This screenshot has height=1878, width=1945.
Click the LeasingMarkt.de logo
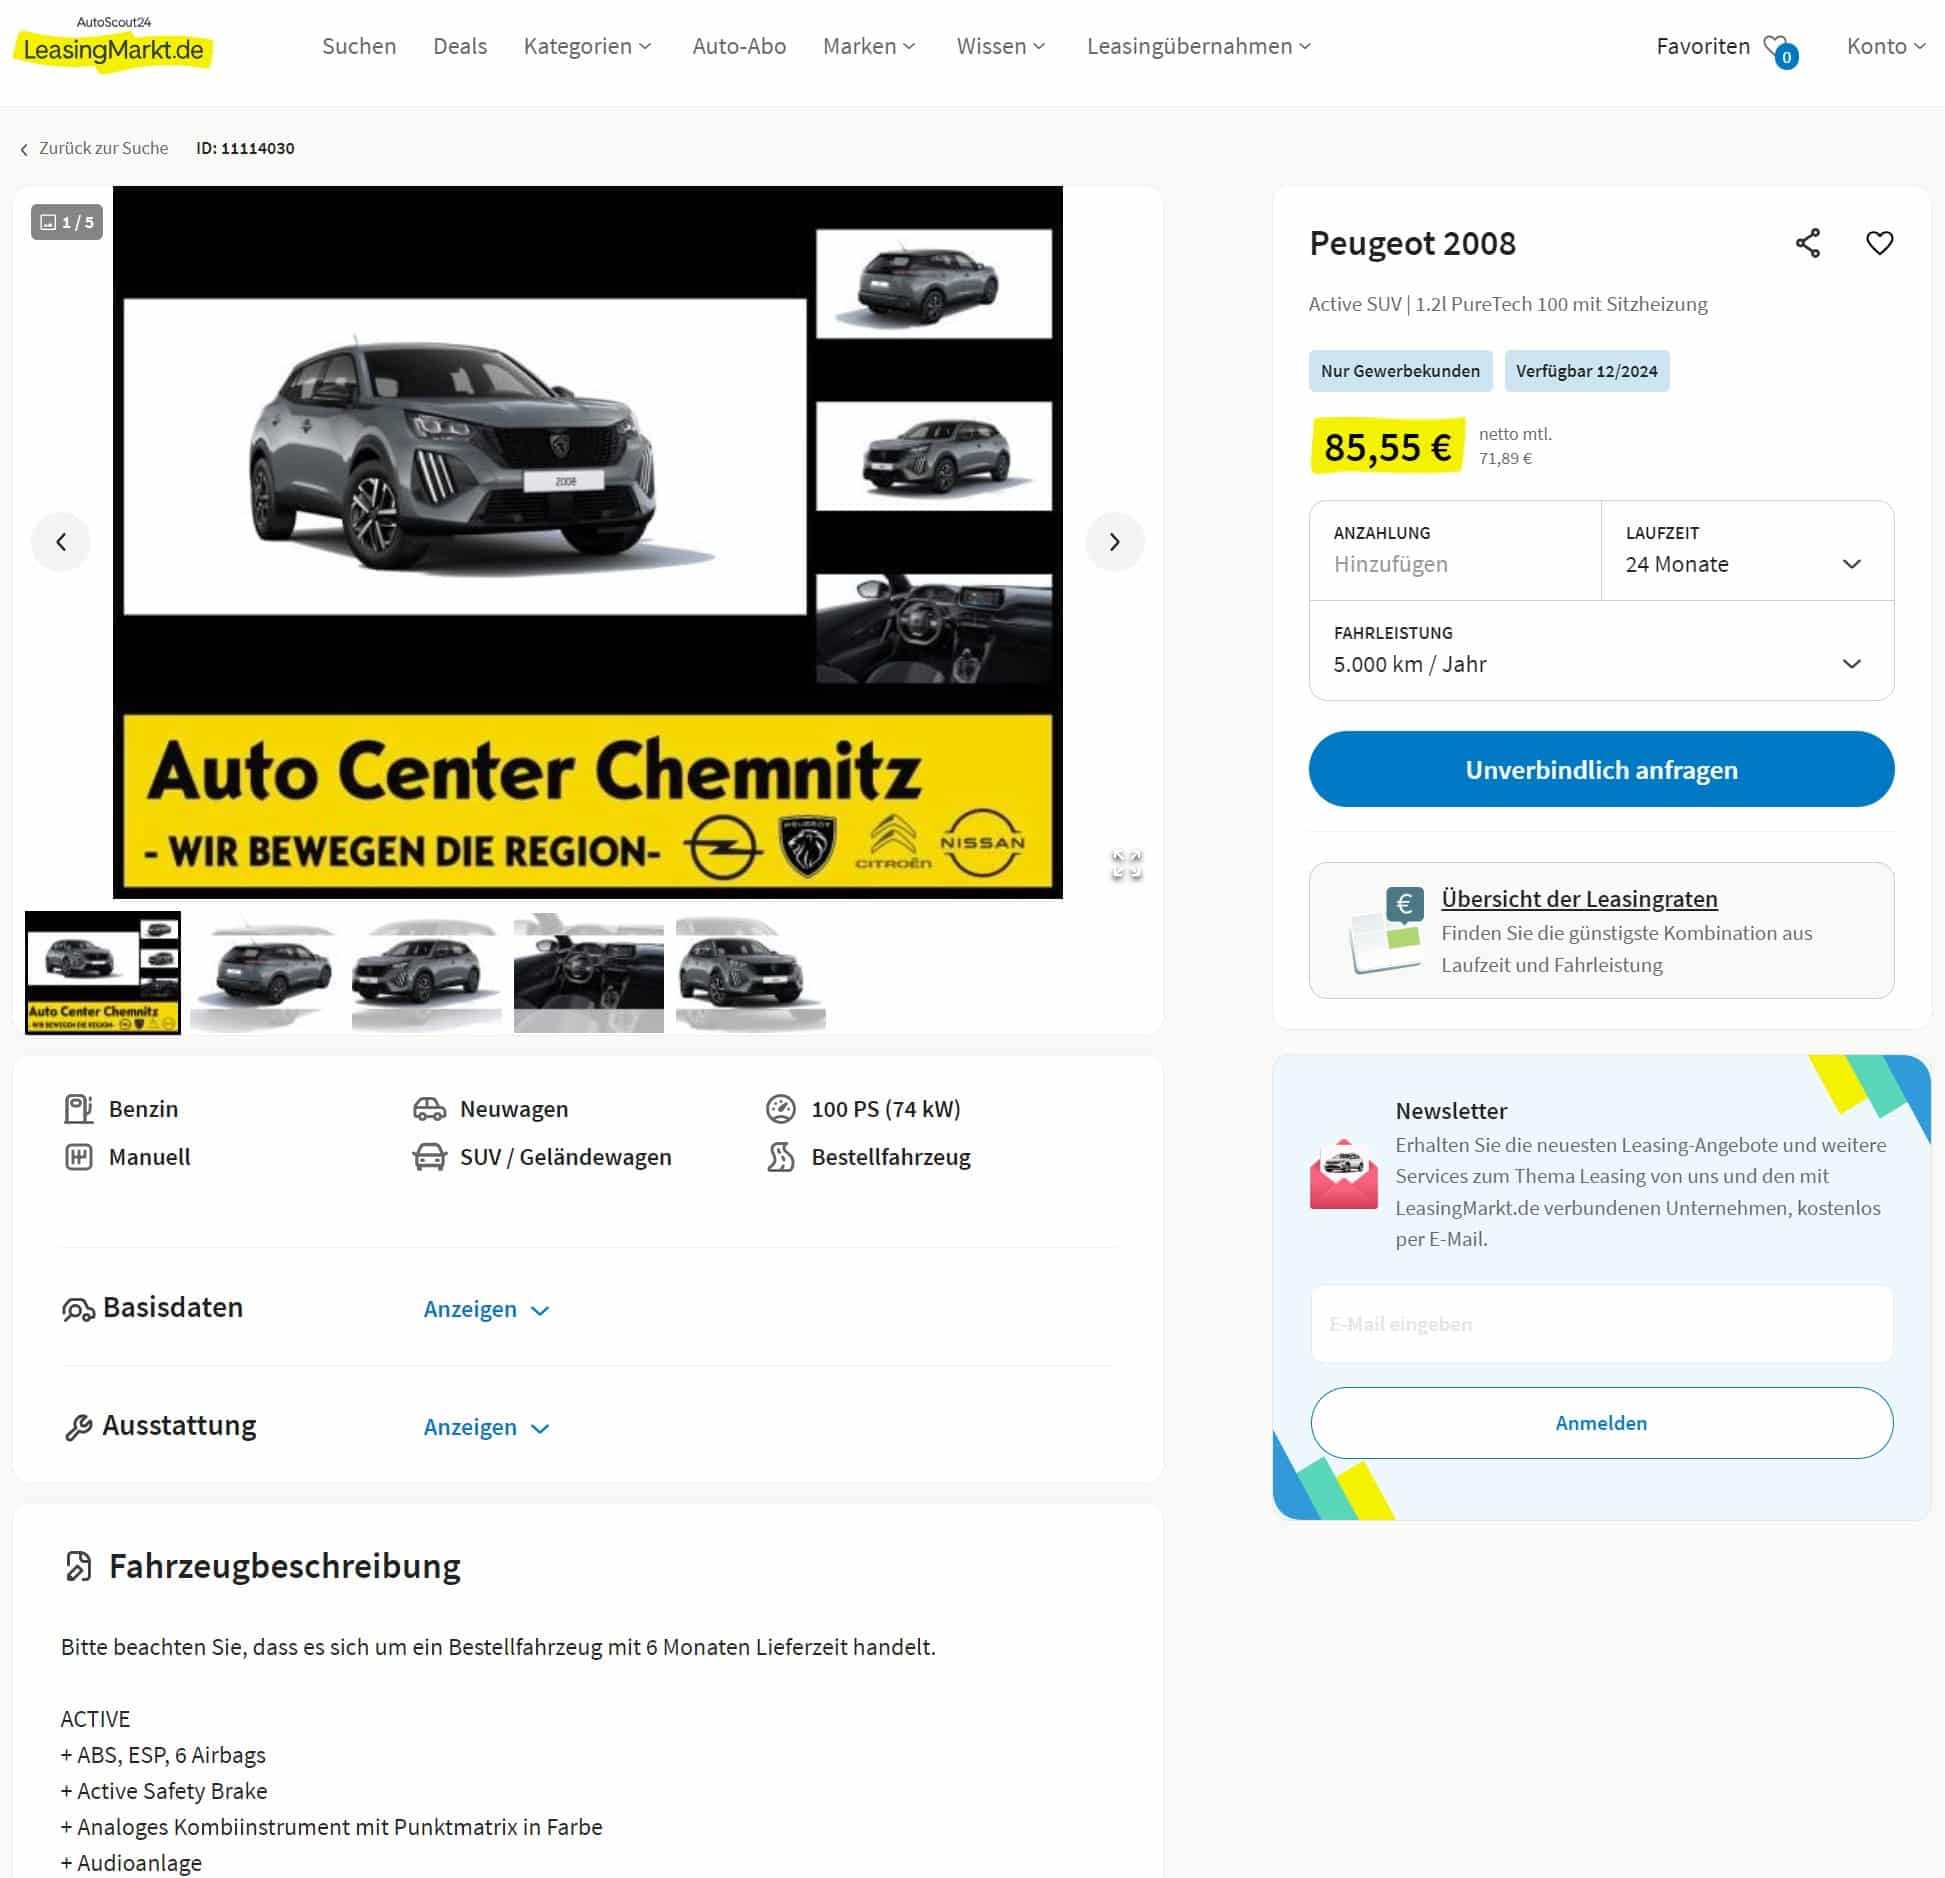pyautogui.click(x=113, y=43)
